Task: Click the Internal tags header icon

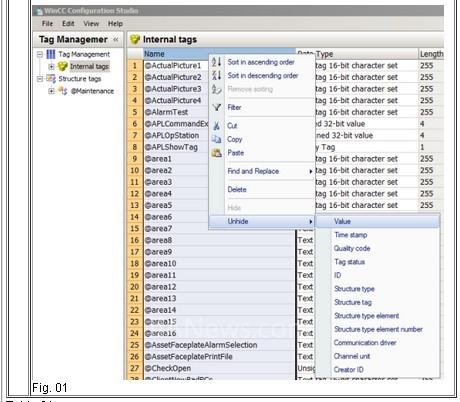Action: (x=135, y=39)
